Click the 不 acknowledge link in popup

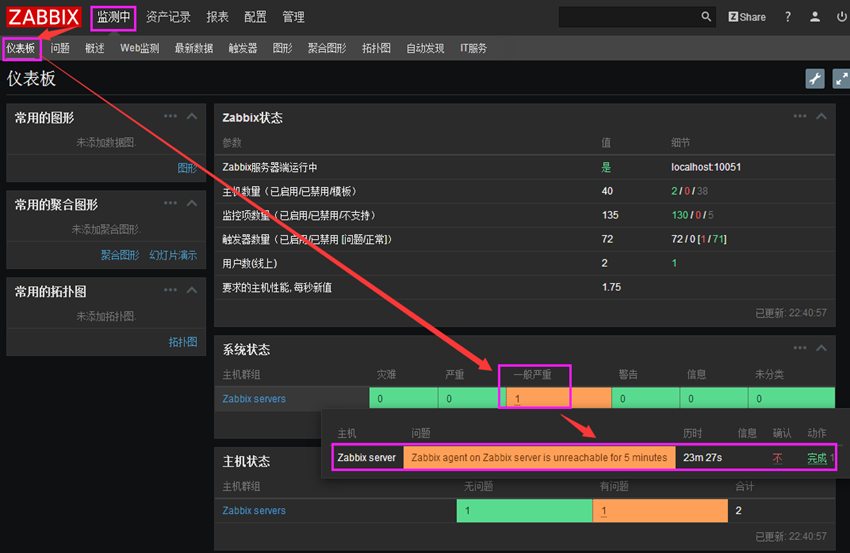(x=777, y=458)
